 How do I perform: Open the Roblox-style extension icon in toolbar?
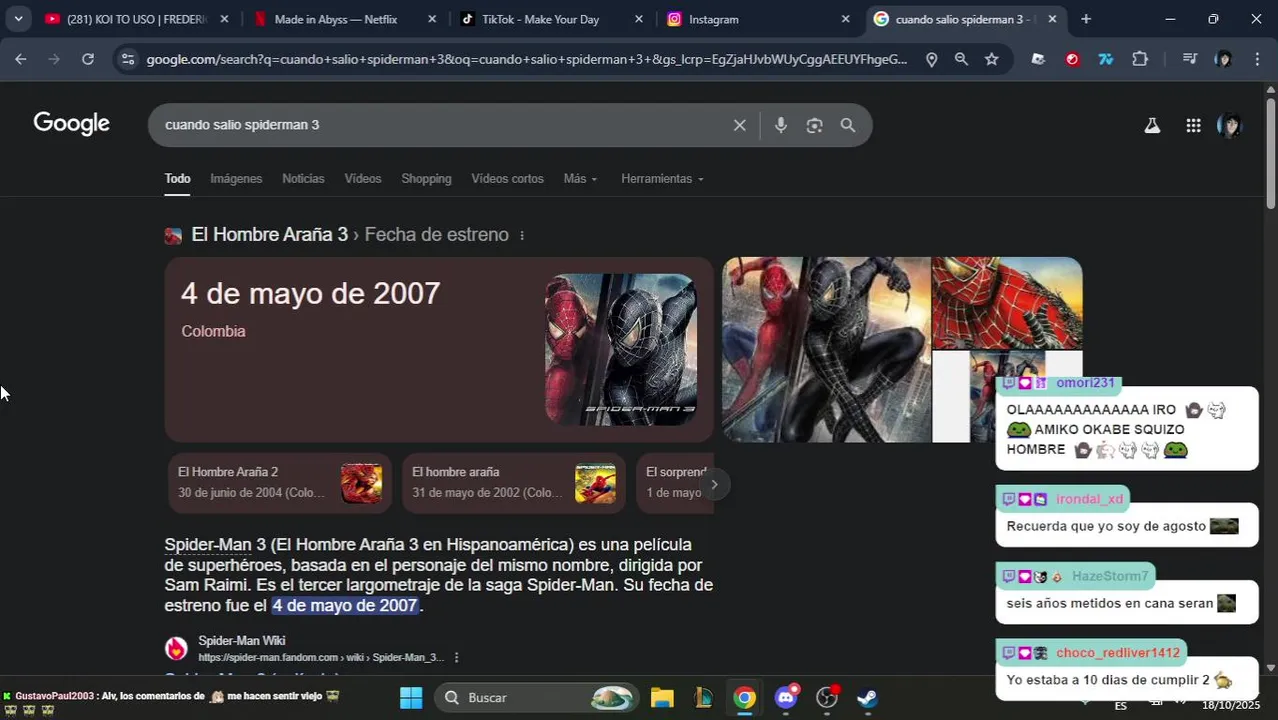coord(1038,59)
